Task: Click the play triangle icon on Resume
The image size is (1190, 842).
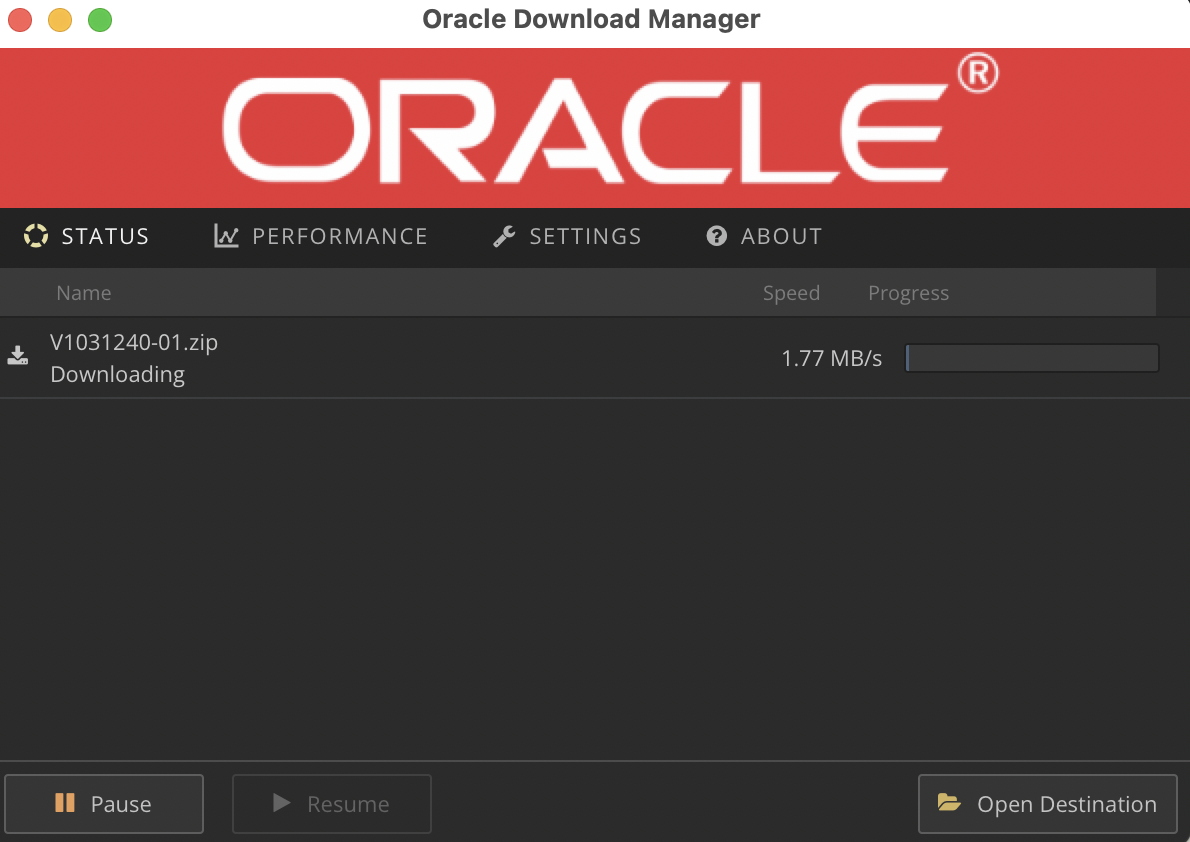Action: (x=282, y=803)
